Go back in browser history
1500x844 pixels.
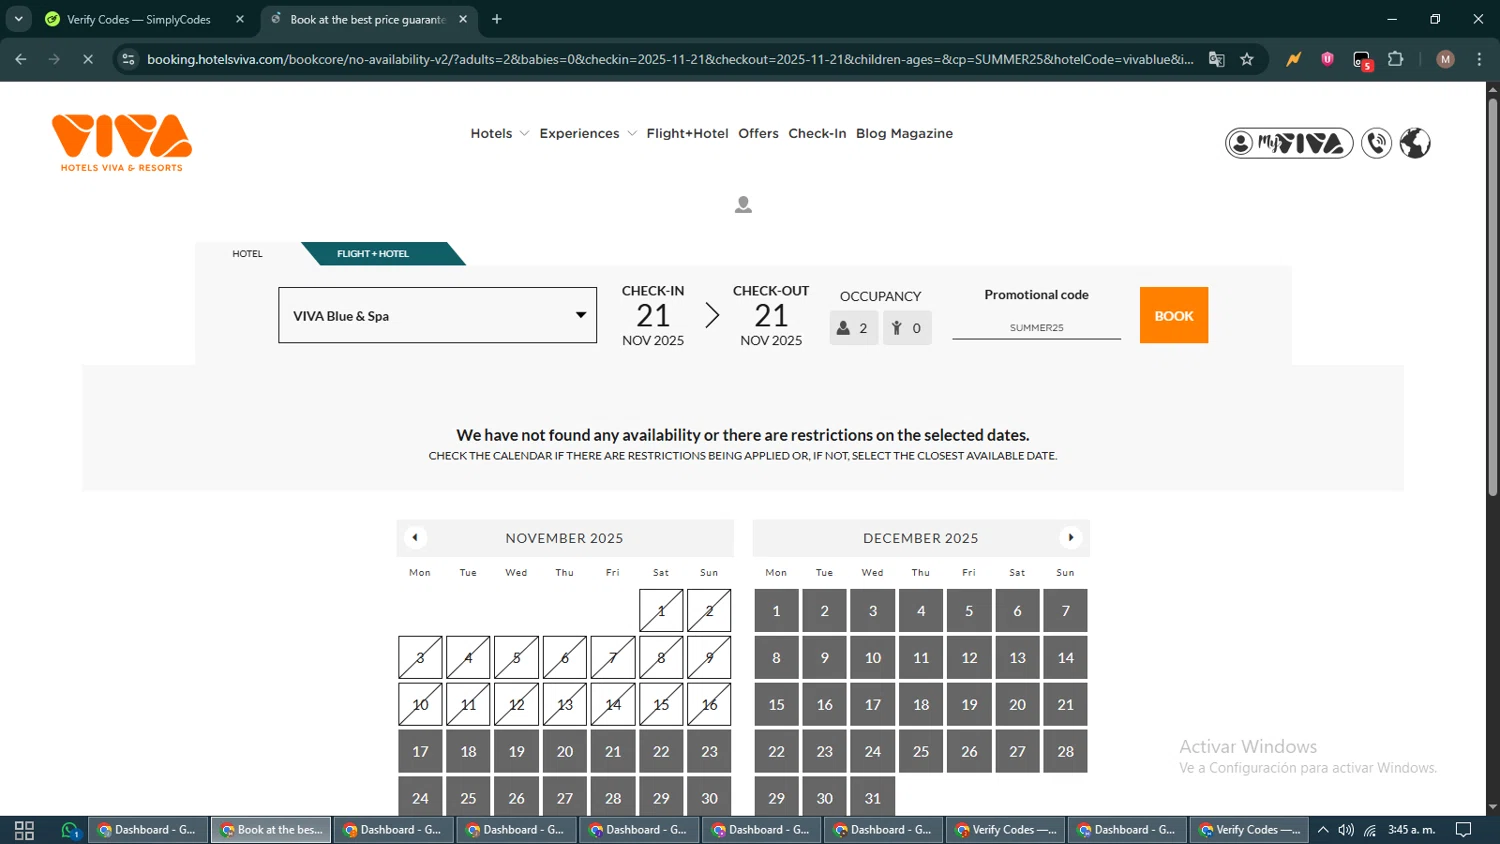(x=21, y=59)
